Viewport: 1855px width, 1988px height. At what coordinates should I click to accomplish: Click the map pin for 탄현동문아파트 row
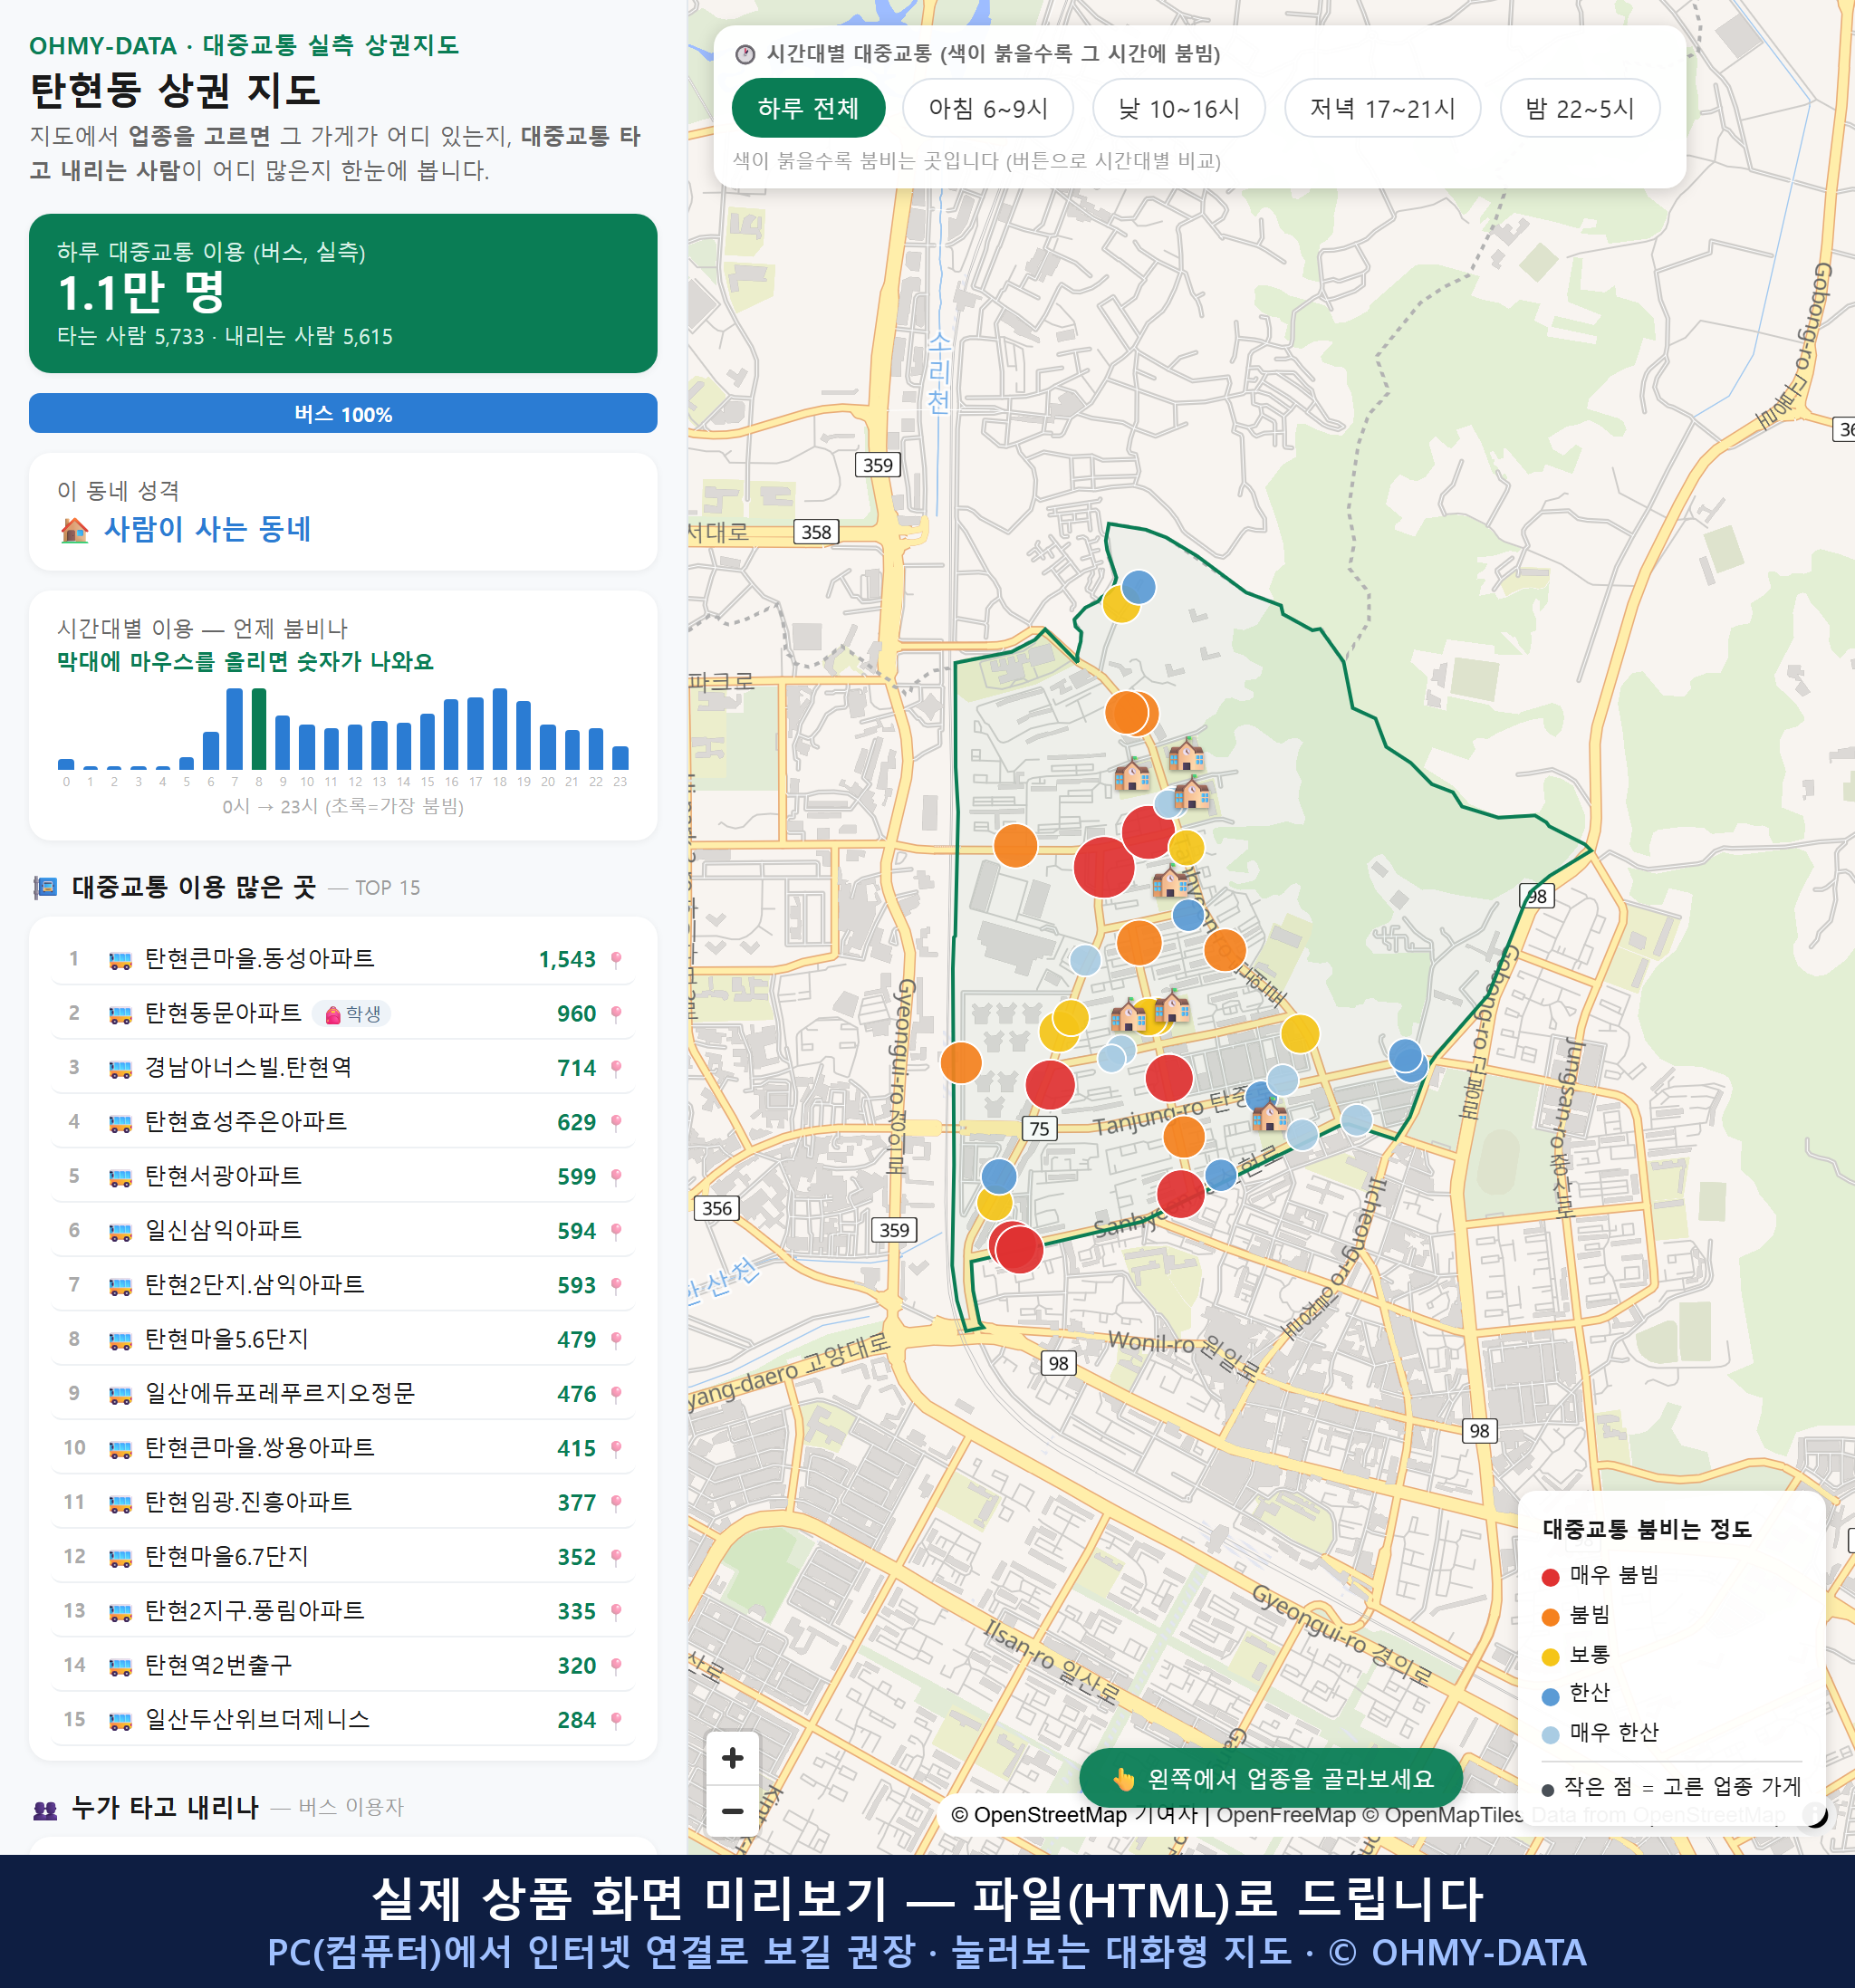coord(616,1014)
